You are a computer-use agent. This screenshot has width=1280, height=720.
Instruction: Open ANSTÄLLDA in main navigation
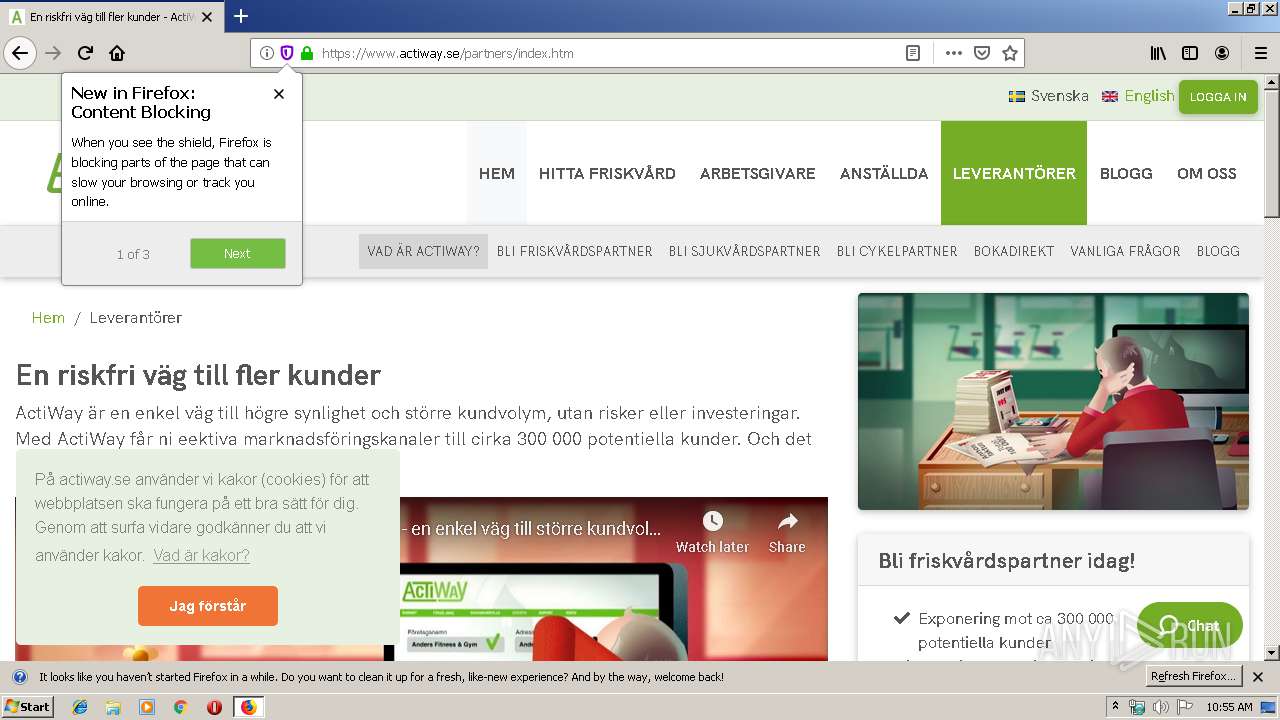pyautogui.click(x=884, y=173)
